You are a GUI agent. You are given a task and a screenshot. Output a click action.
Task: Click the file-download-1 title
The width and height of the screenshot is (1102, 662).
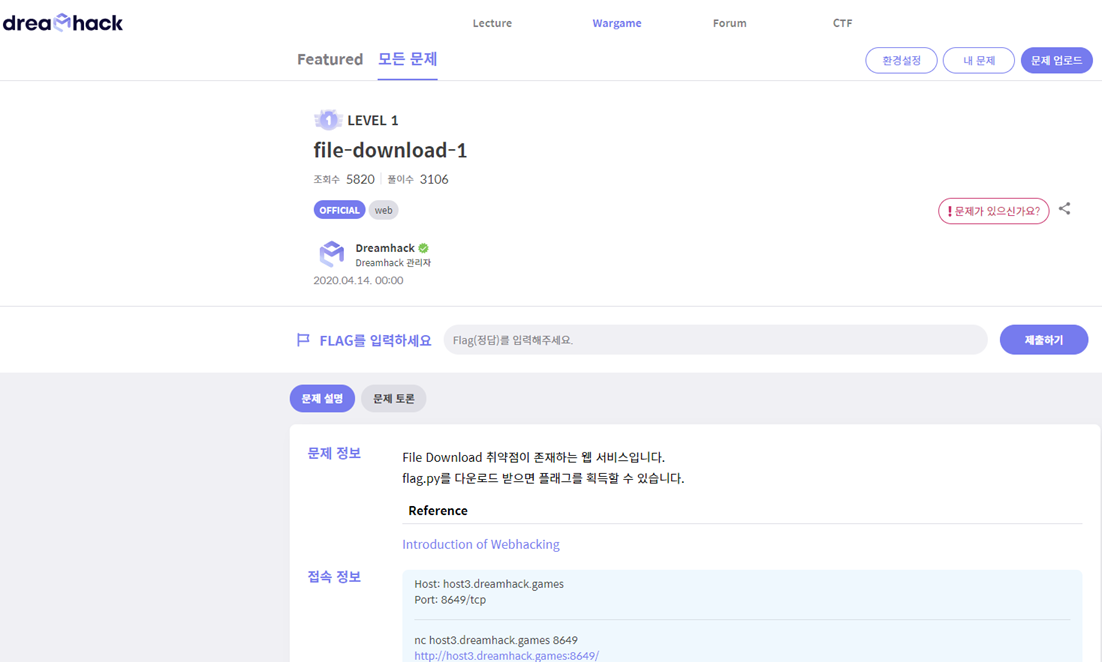(390, 150)
